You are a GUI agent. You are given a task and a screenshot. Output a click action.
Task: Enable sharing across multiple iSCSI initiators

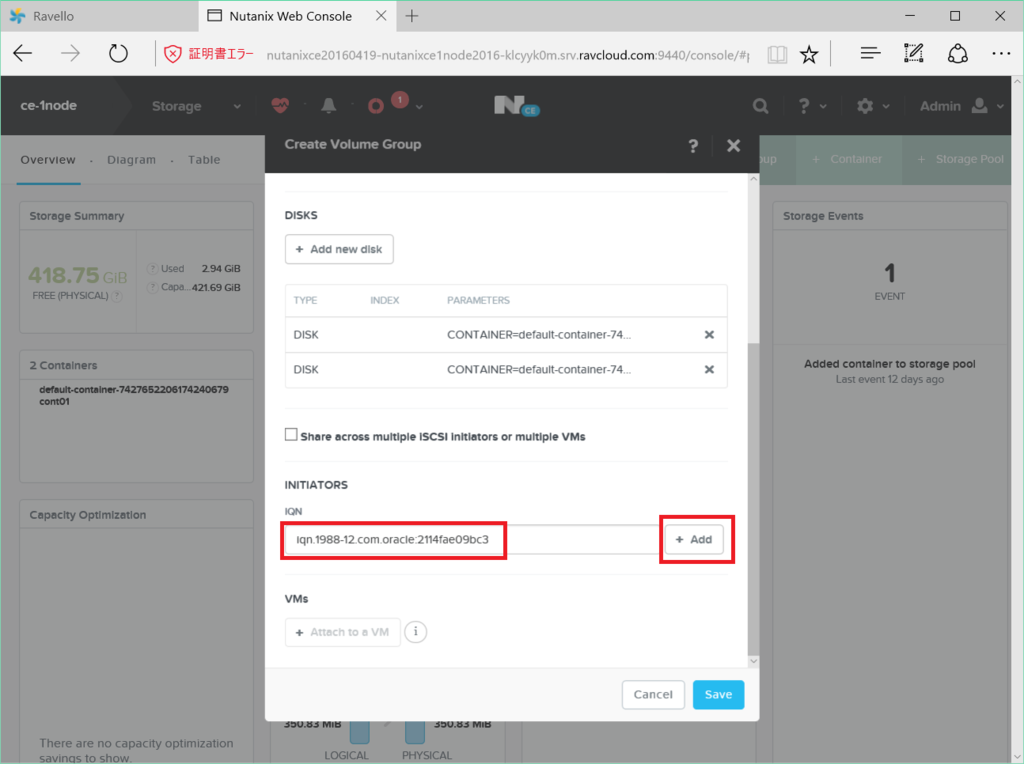pyautogui.click(x=291, y=435)
